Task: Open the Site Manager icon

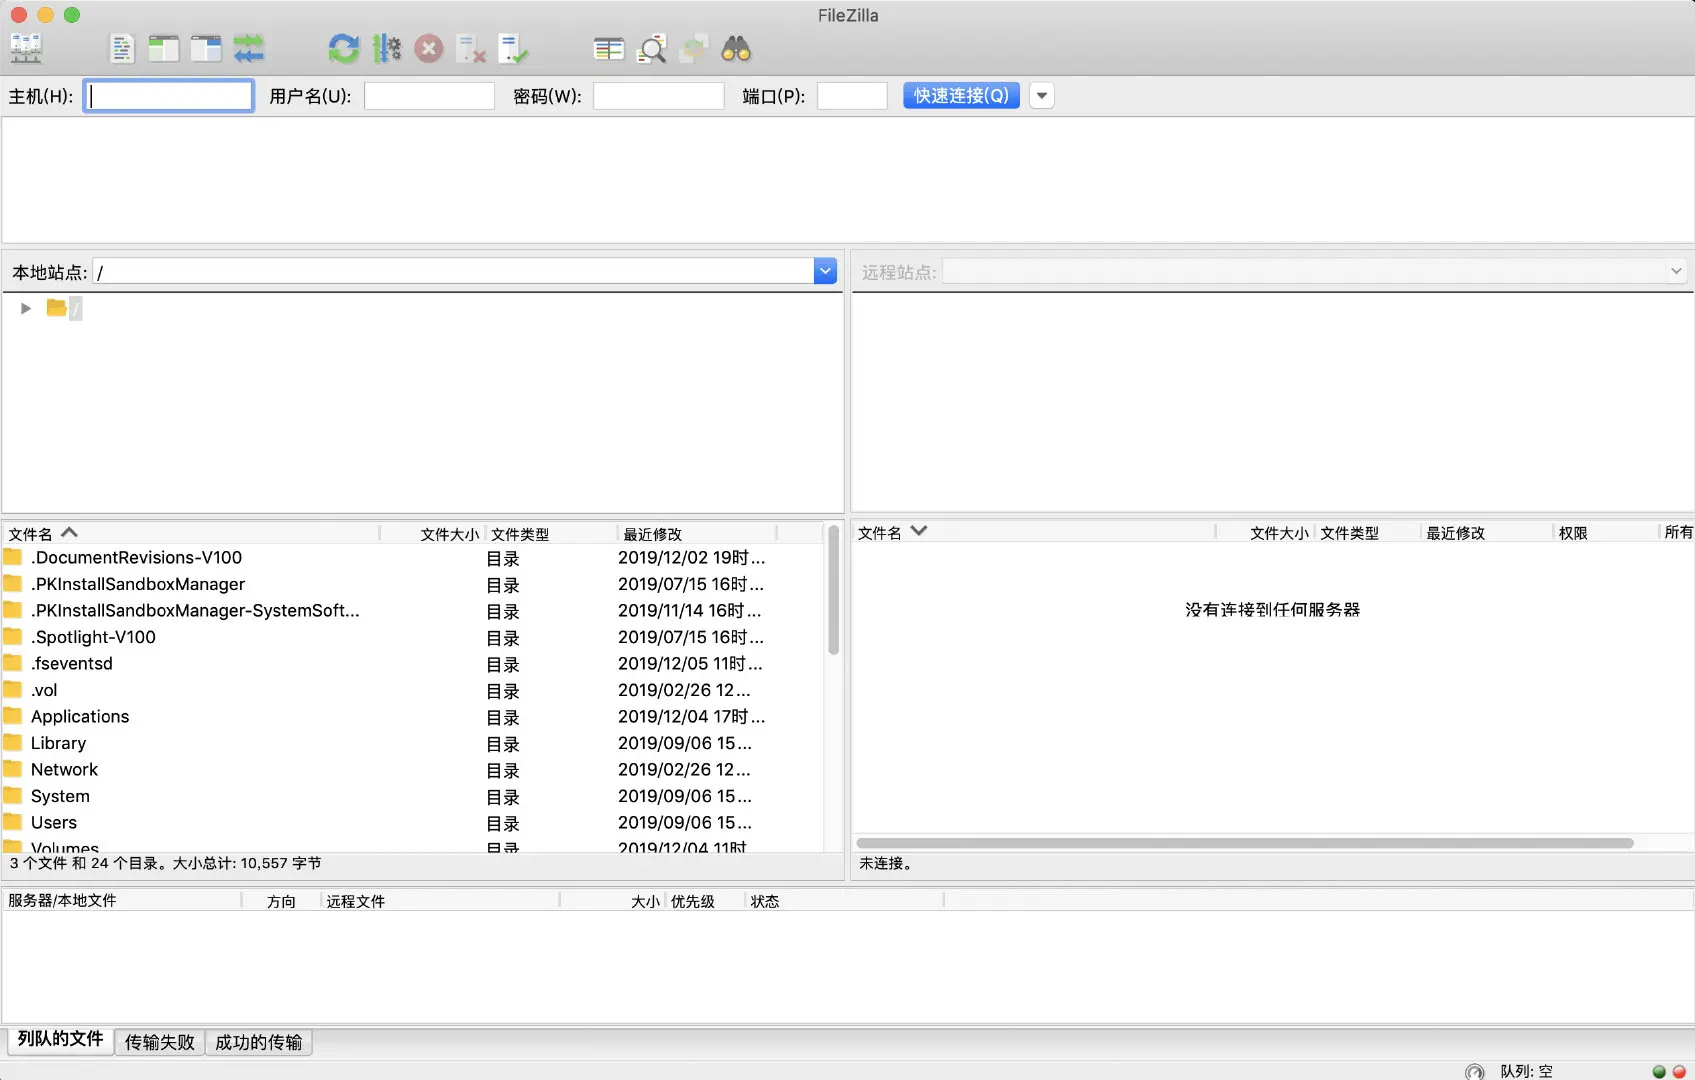Action: tap(26, 48)
